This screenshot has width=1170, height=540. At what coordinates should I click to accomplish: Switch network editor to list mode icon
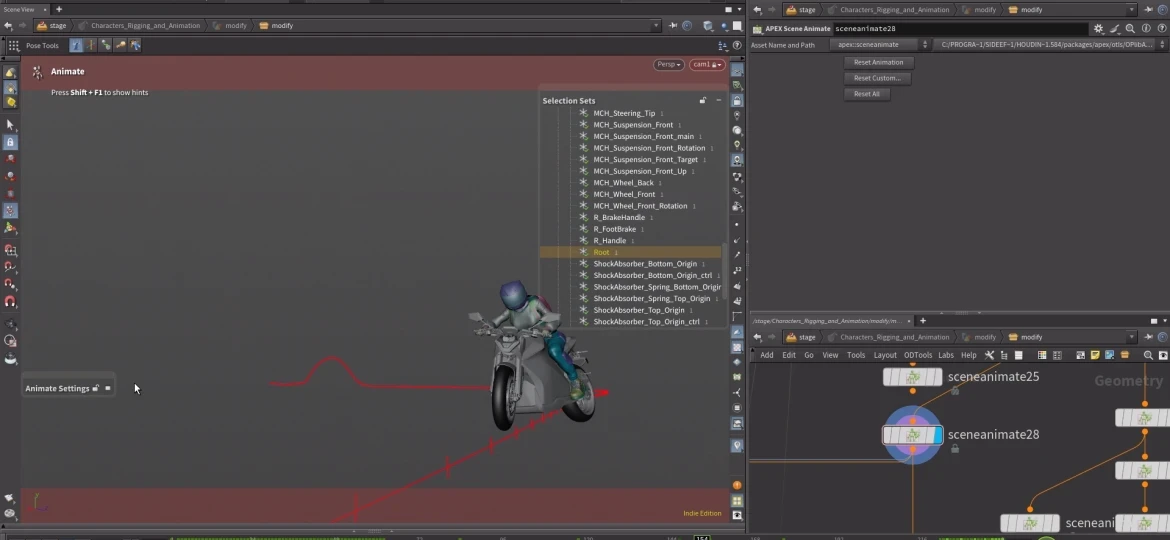click(x=1019, y=355)
